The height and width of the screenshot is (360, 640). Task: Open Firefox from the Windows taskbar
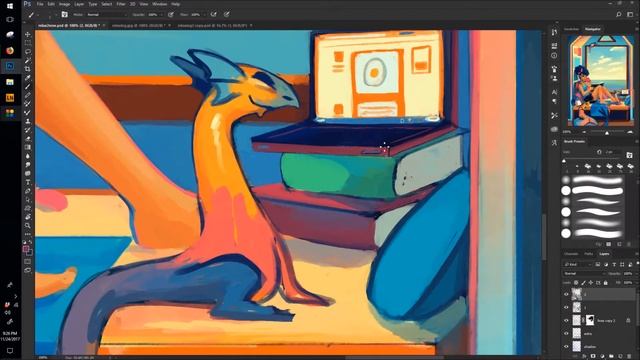[x=10, y=50]
